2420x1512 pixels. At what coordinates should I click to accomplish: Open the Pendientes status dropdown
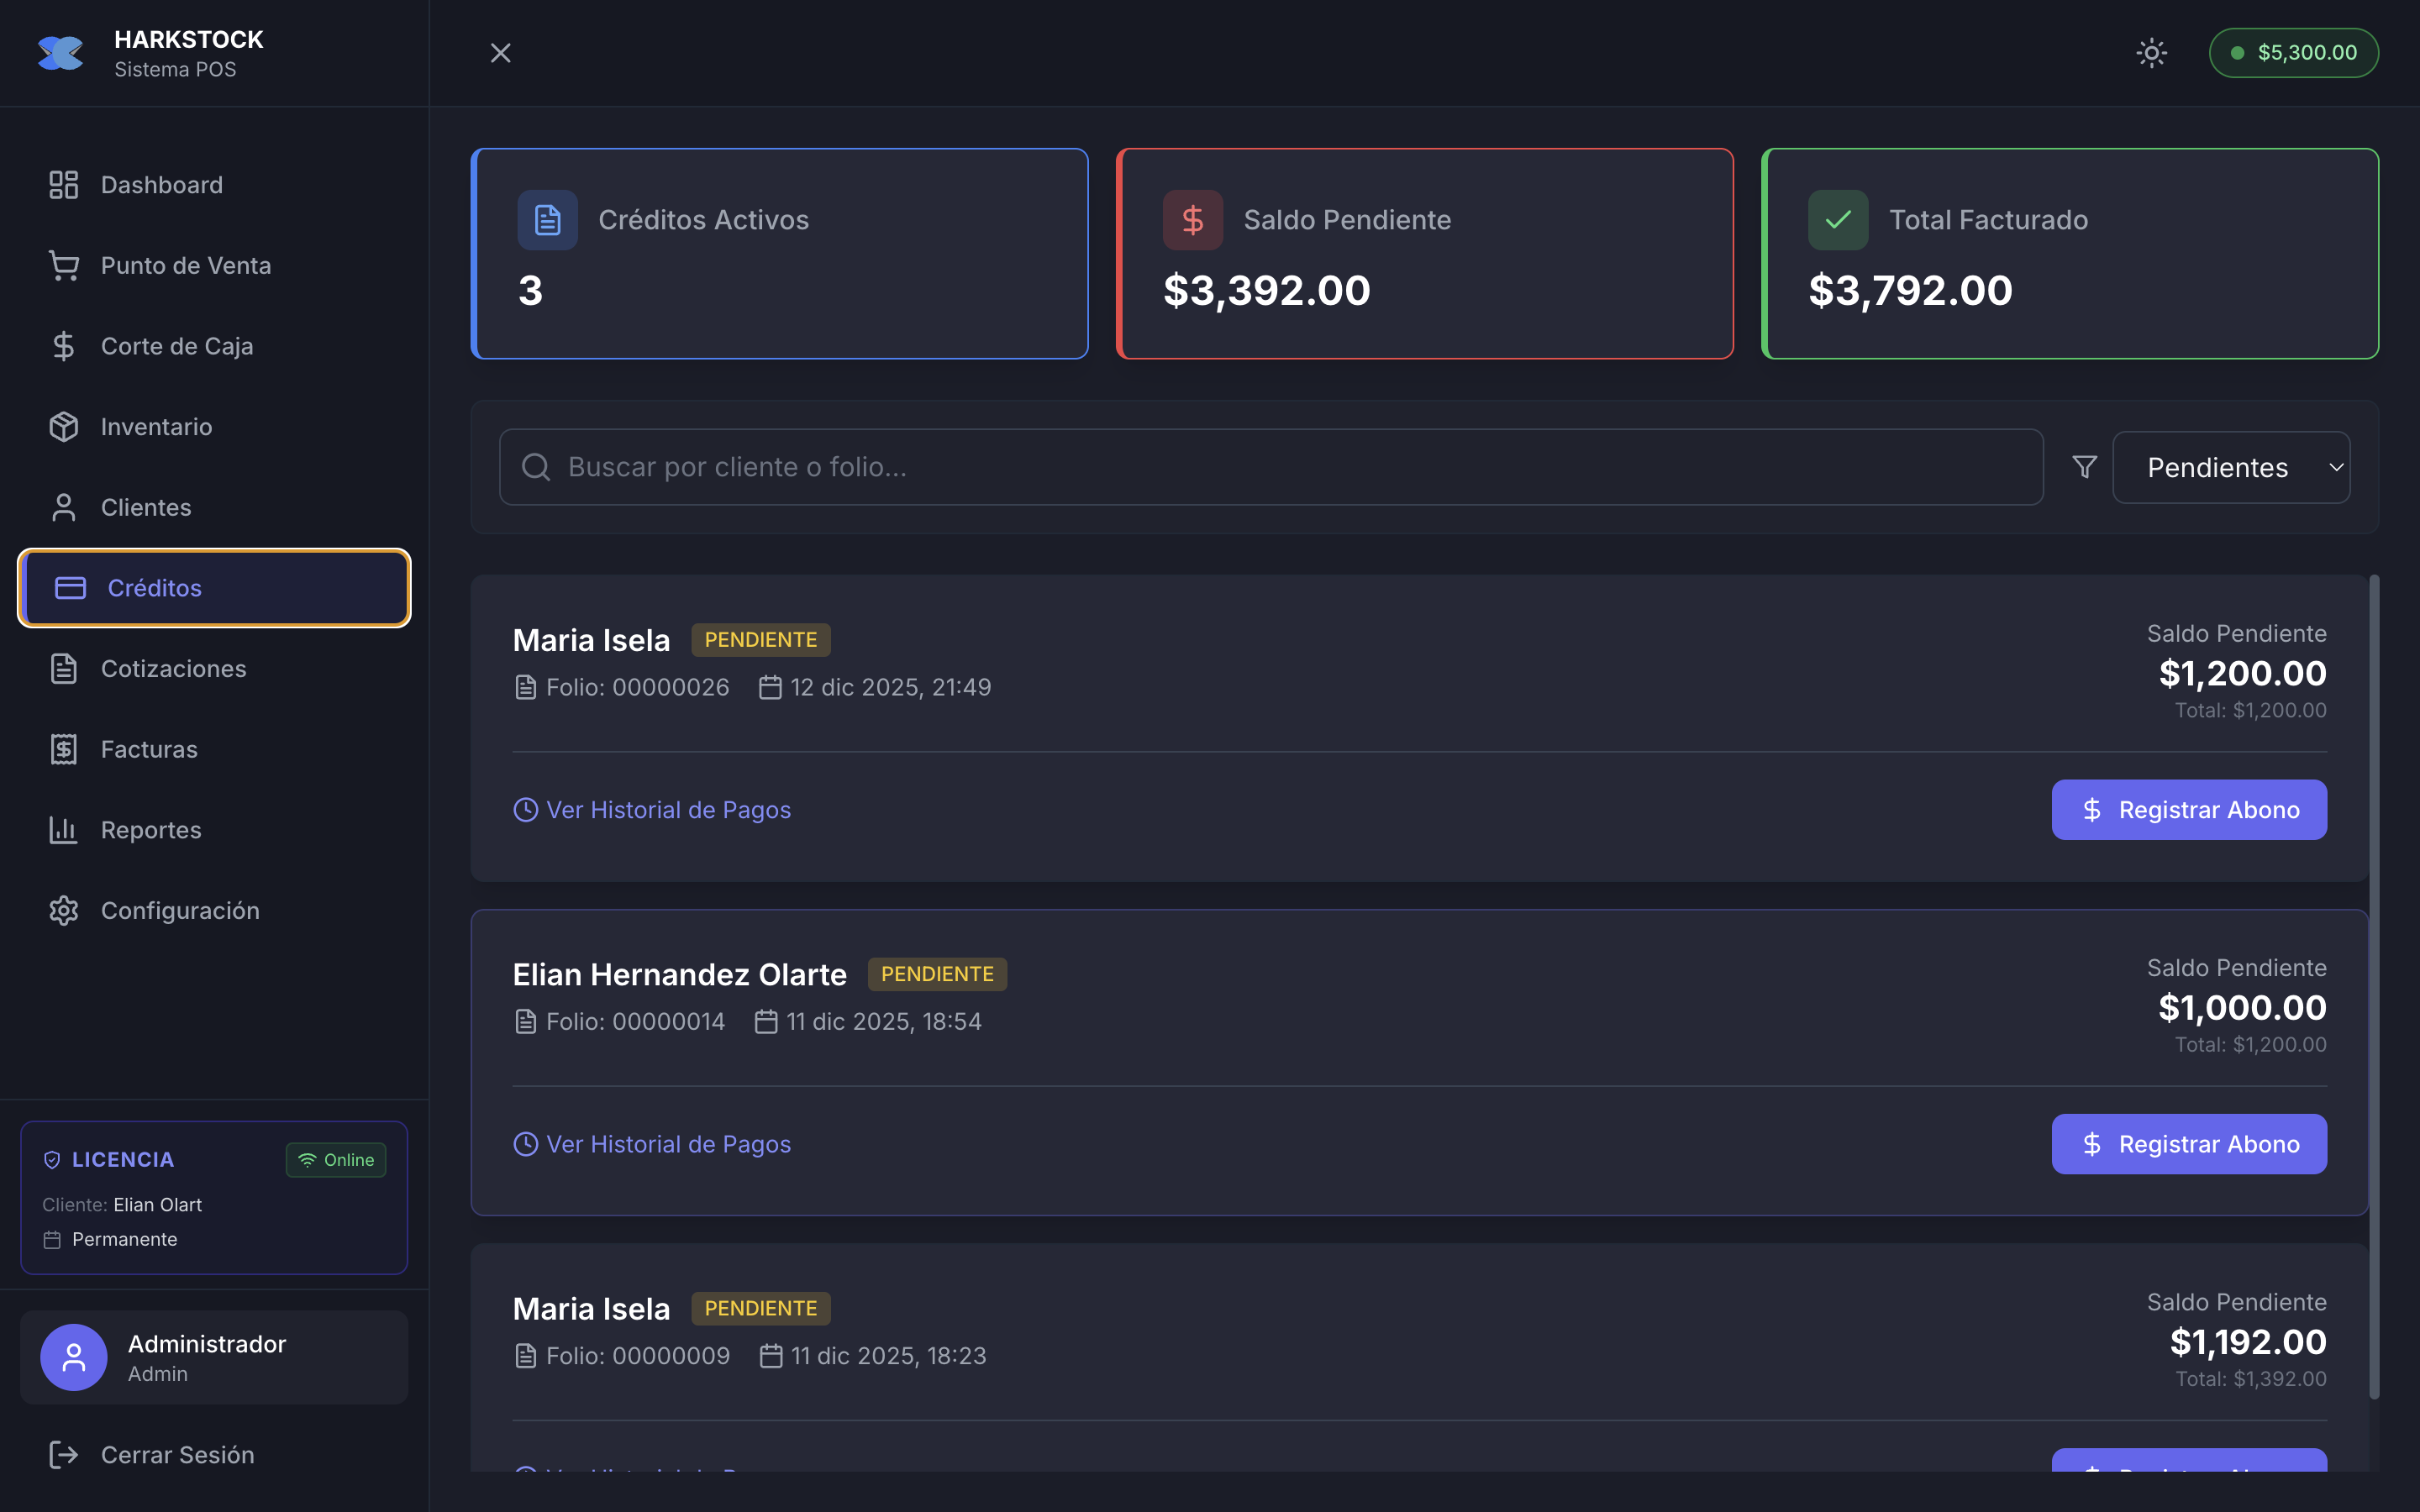[2230, 467]
